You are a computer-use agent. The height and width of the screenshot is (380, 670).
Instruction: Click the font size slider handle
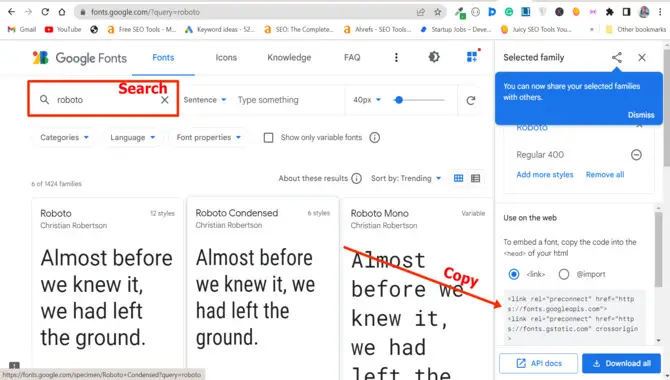pos(399,100)
